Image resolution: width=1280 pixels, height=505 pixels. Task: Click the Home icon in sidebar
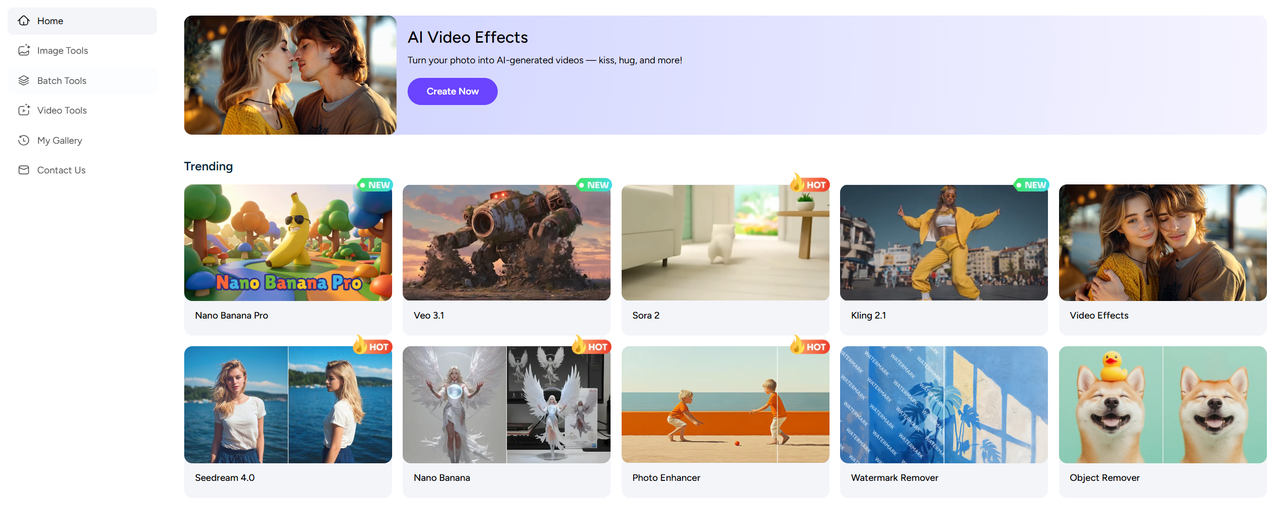(24, 21)
